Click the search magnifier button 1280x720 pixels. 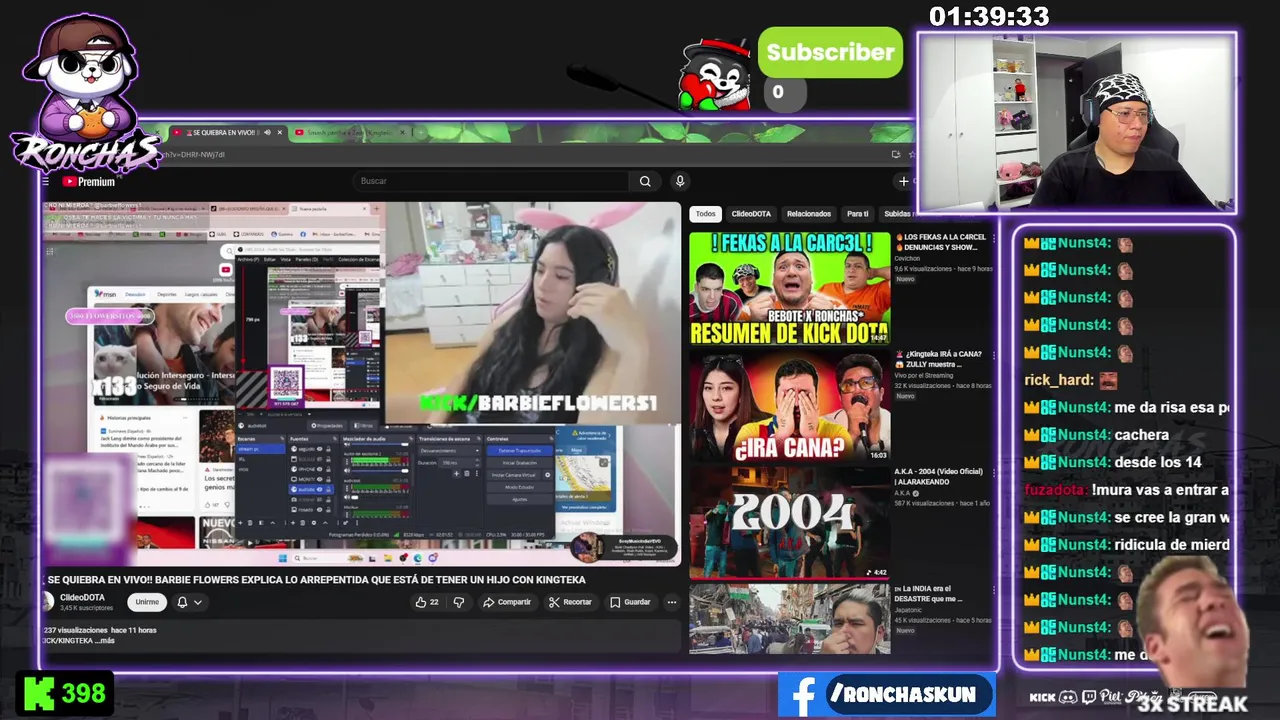pyautogui.click(x=645, y=181)
